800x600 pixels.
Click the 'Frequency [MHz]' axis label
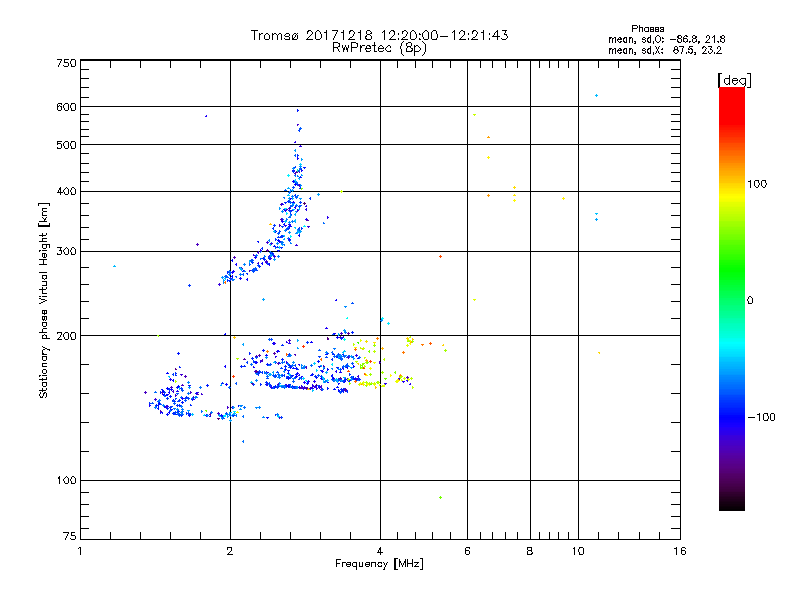pos(379,564)
